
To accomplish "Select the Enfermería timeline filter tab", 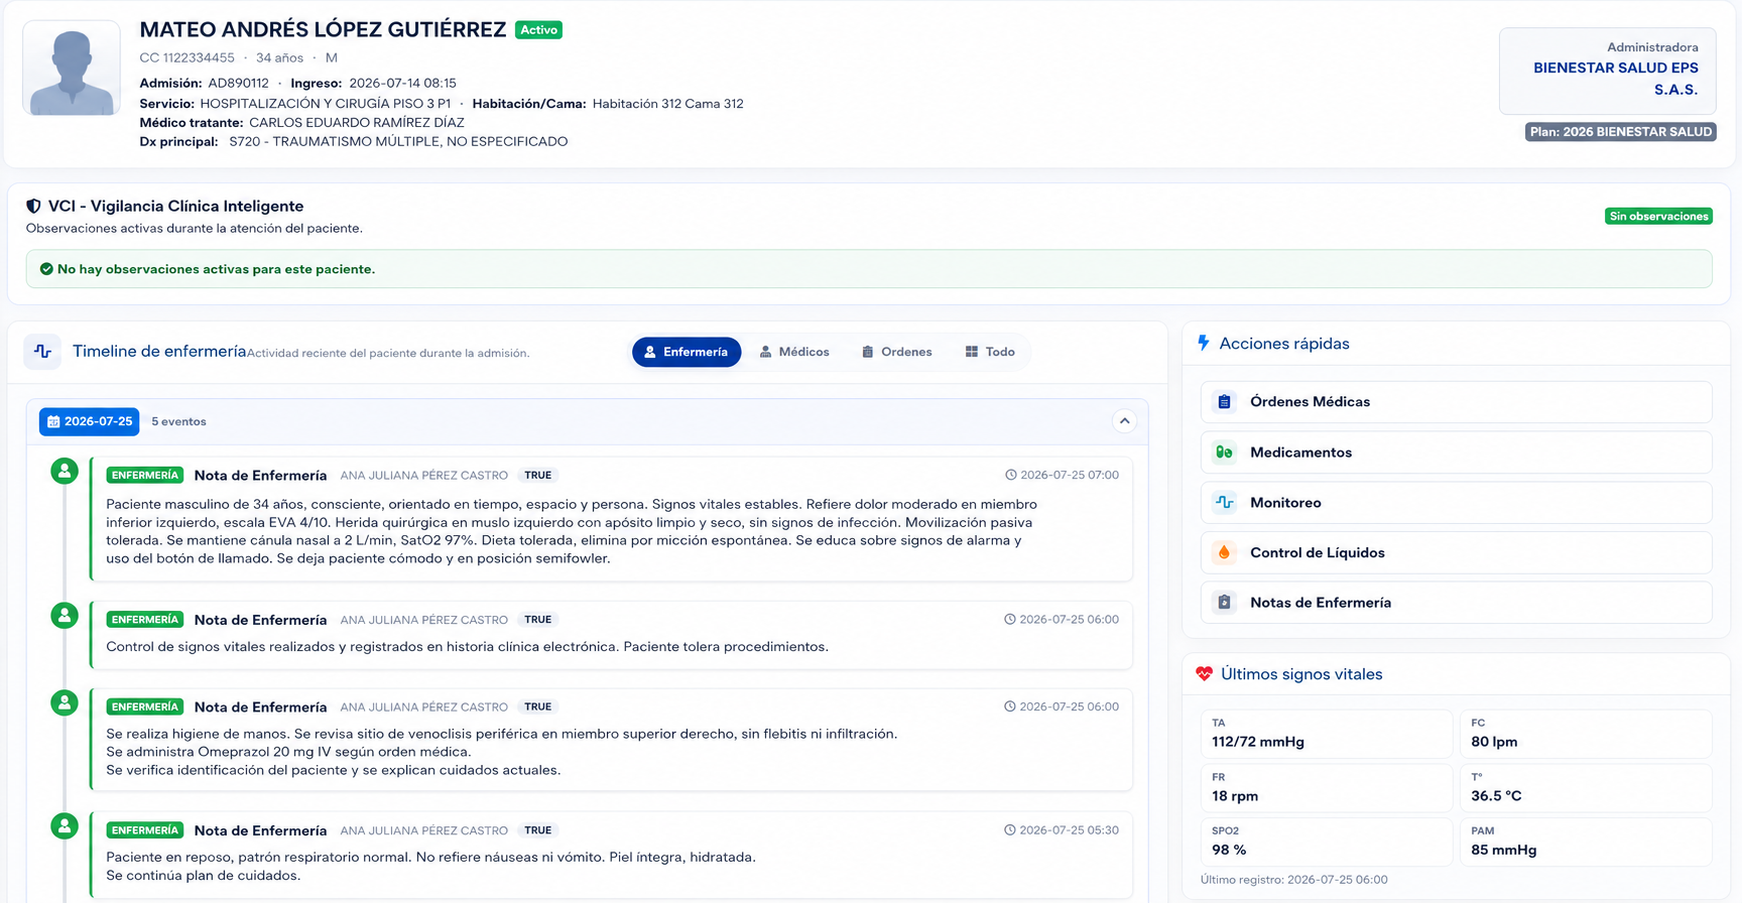I will point(686,352).
